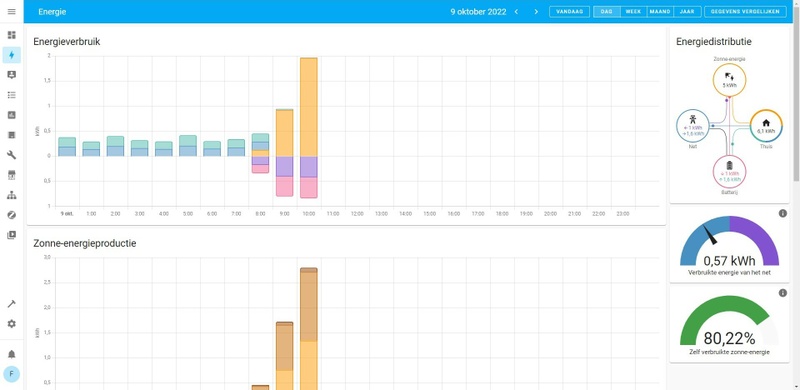Switch period to MAAND

660,11
